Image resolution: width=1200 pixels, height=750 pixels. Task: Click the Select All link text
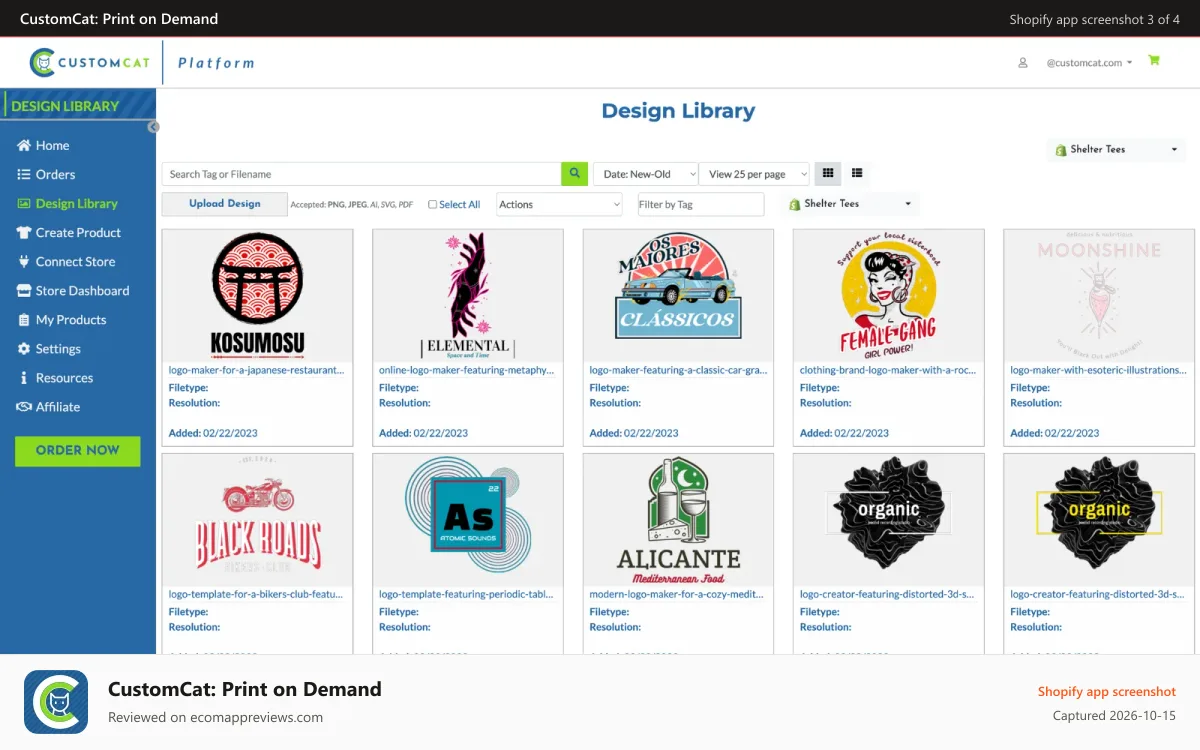[460, 205]
